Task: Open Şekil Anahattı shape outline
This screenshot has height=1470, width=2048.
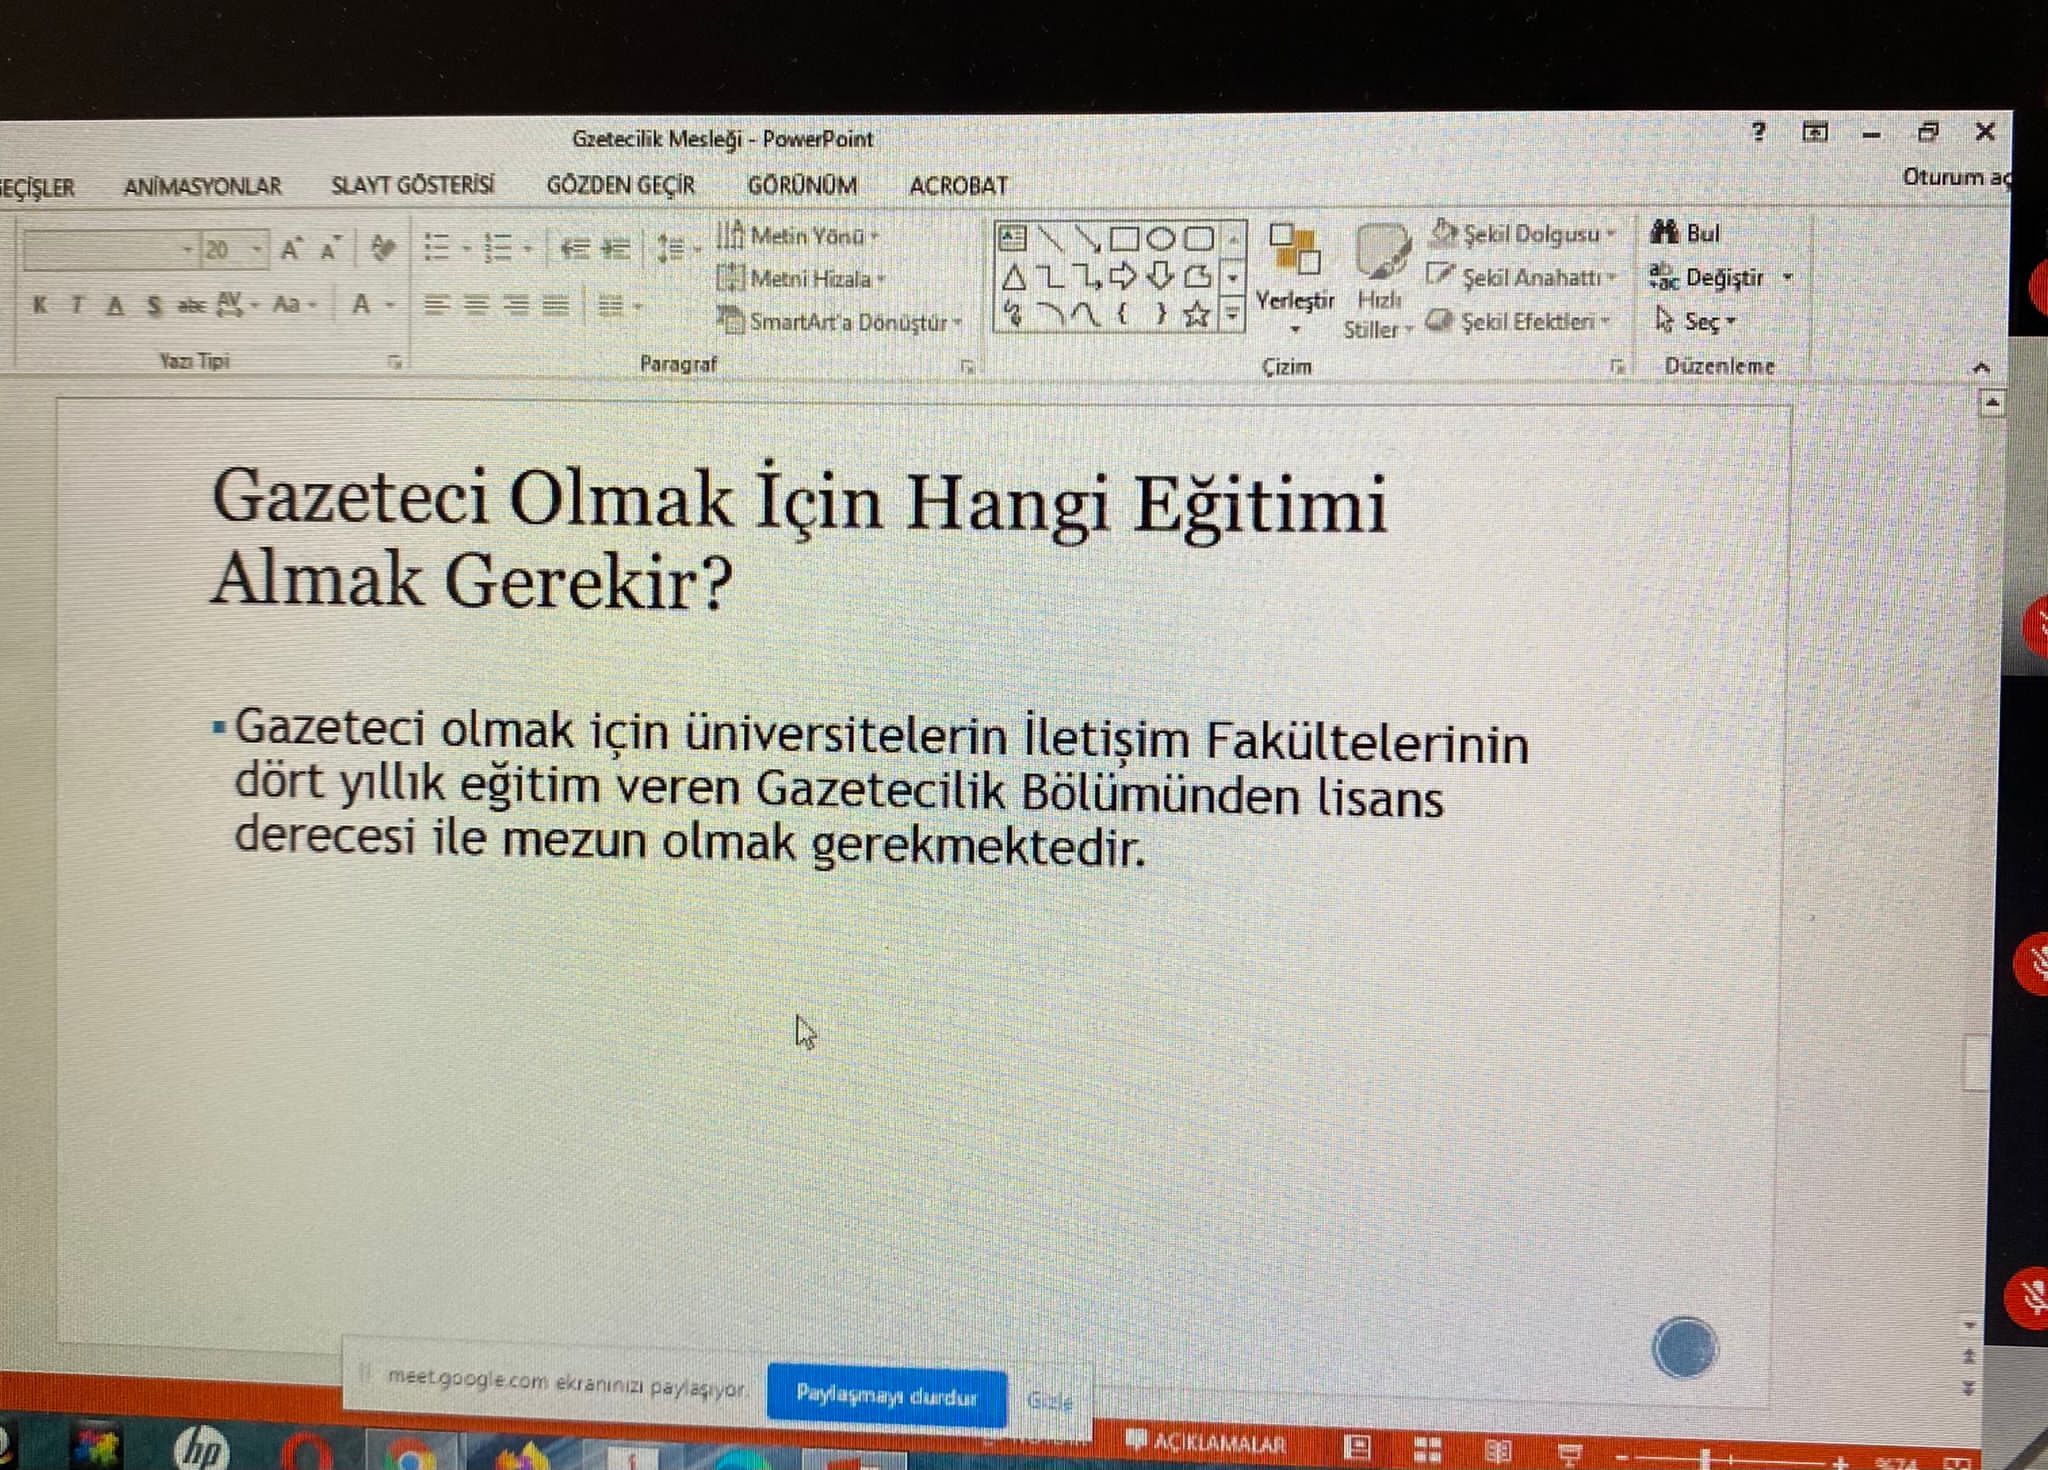Action: (1522, 277)
